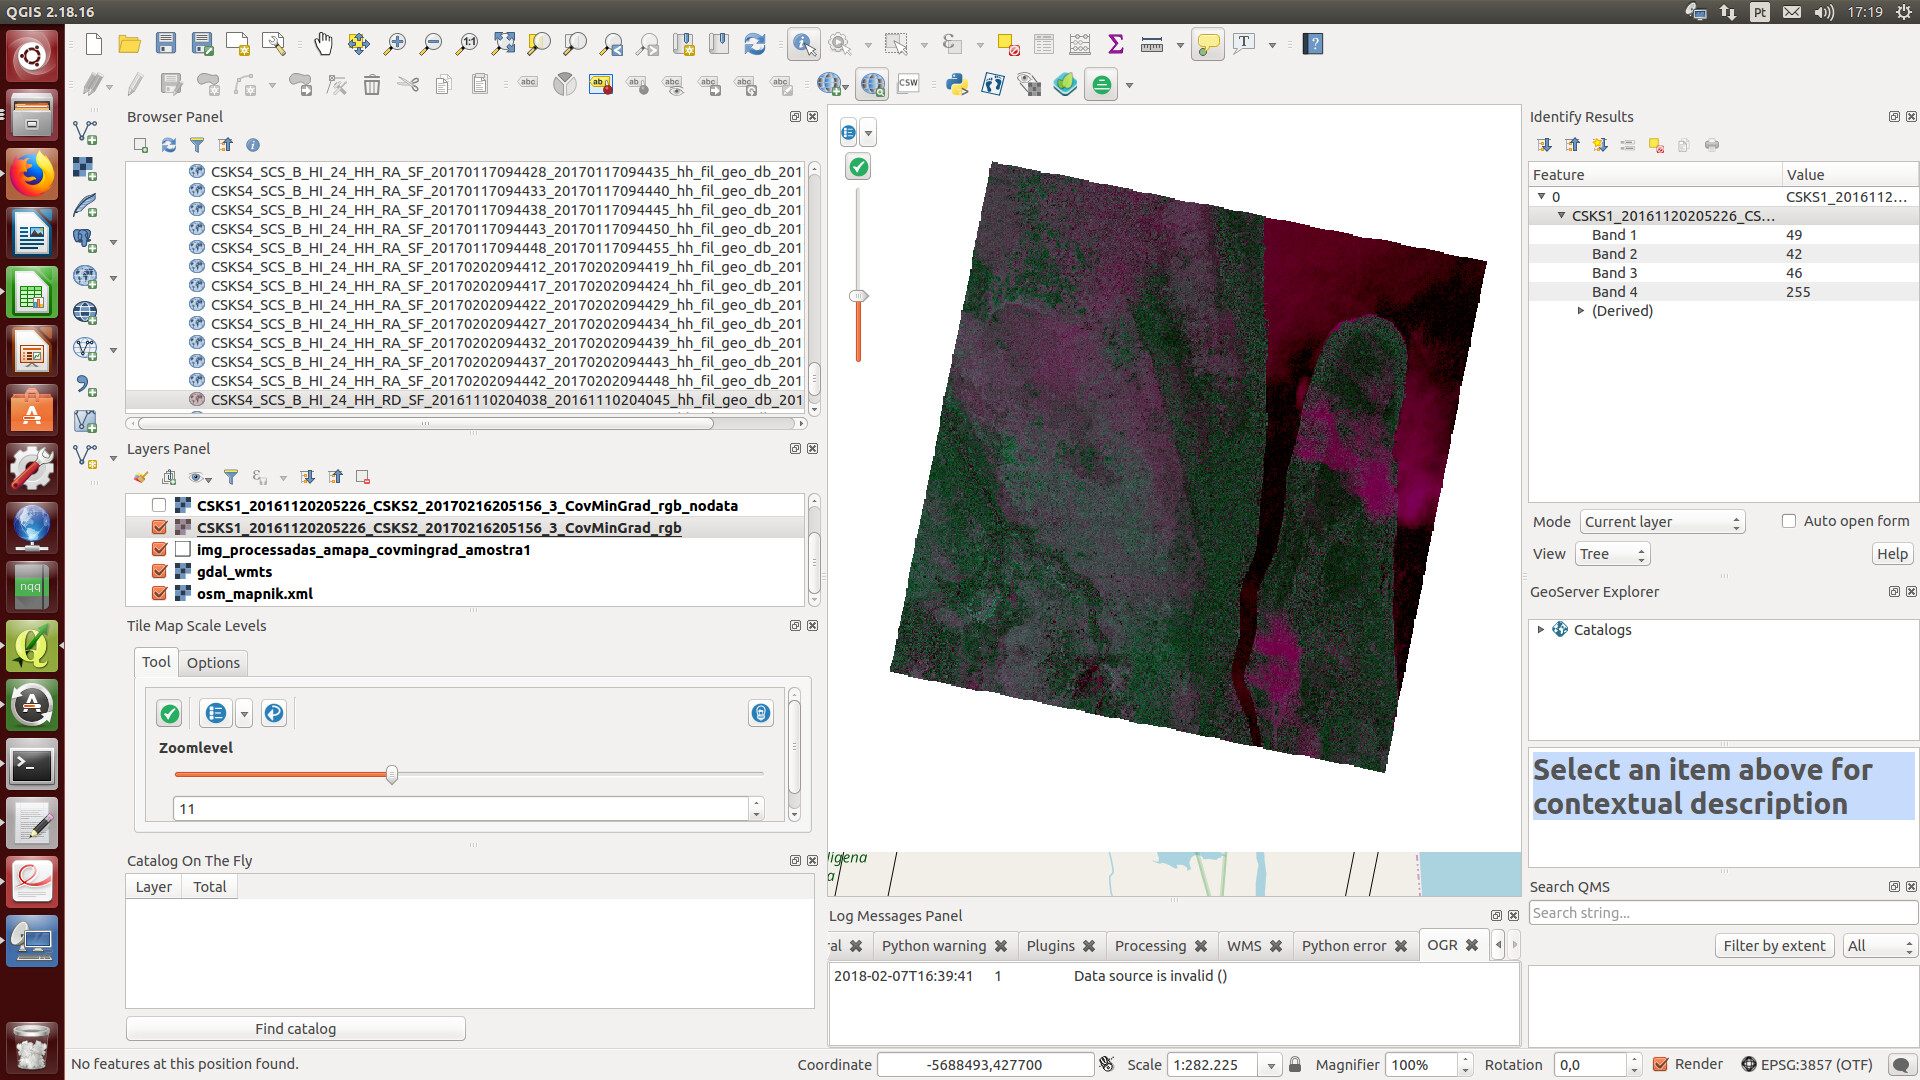This screenshot has height=1080, width=1920.
Task: Click the Filter by extent button
Action: pos(1774,946)
